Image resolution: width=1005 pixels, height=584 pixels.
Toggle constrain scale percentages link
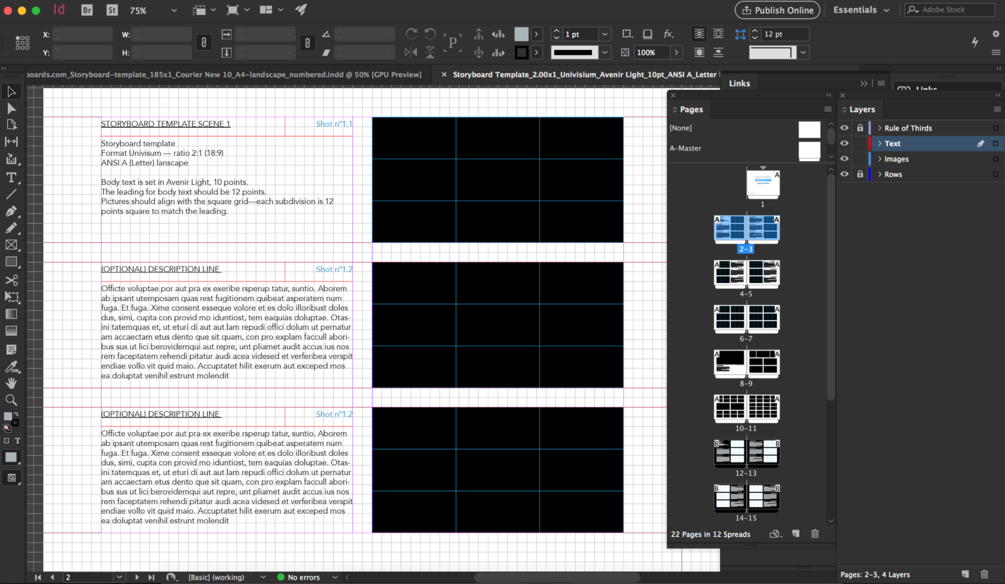[x=307, y=43]
